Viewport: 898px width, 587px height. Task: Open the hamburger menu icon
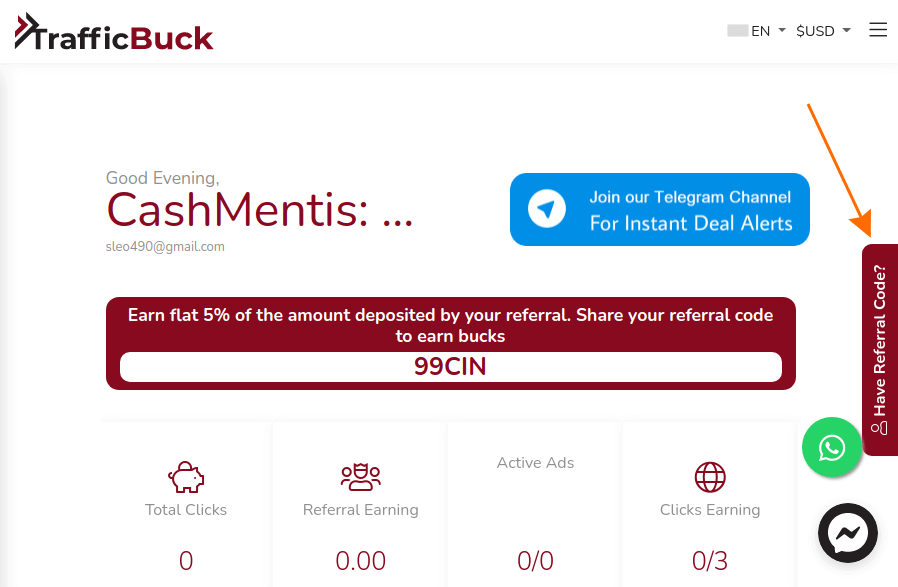pos(877,30)
